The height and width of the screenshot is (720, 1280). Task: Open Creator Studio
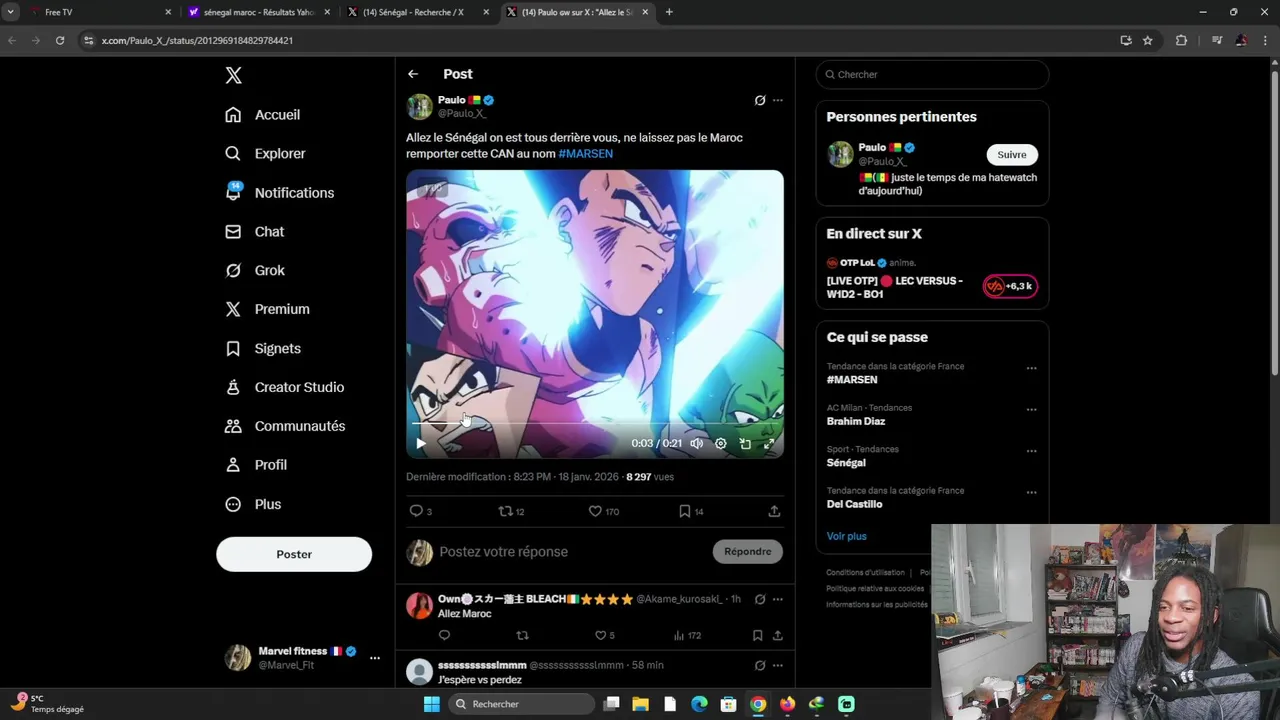click(284, 387)
